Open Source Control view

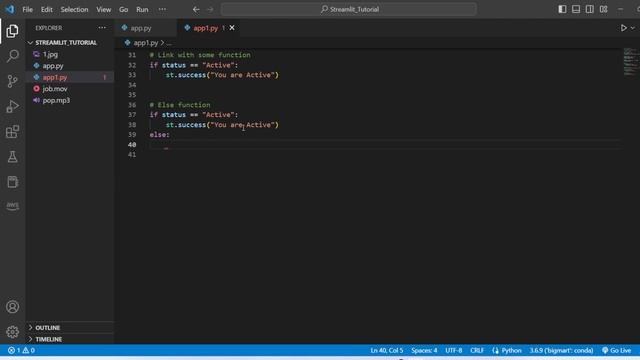pos(12,81)
